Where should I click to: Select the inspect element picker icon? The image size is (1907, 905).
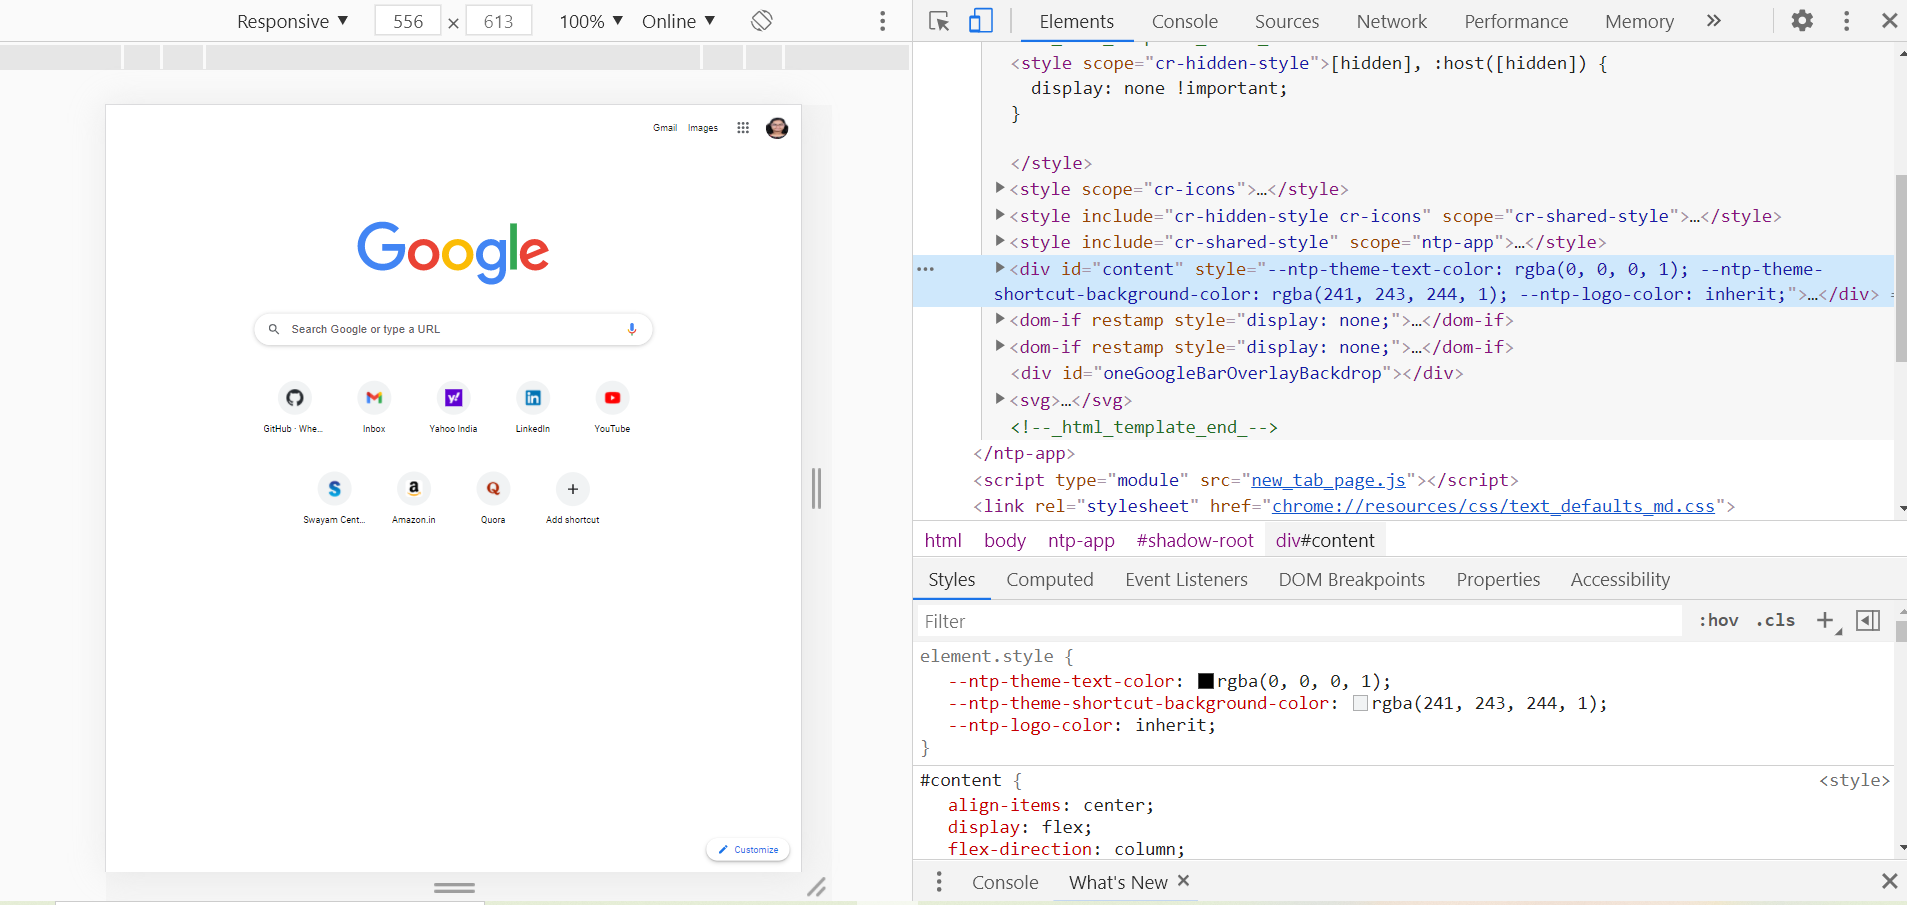tap(938, 21)
